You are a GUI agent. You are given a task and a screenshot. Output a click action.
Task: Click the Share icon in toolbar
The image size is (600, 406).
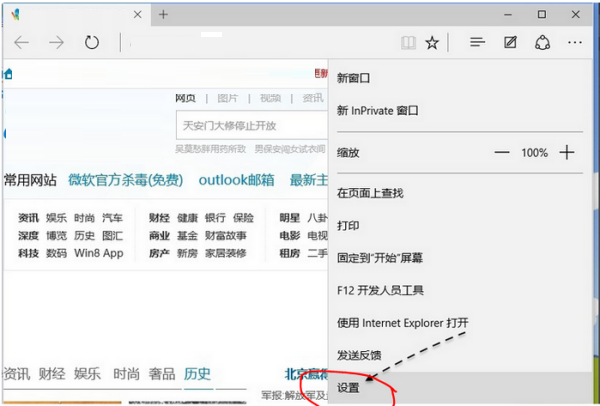tap(542, 43)
